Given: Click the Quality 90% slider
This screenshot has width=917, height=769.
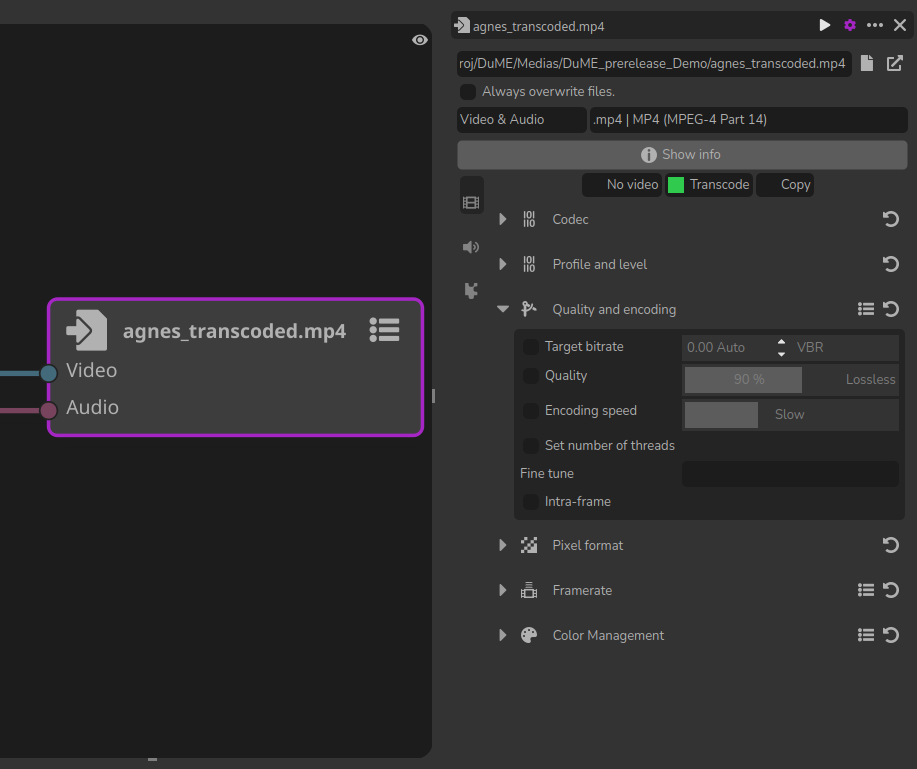Looking at the screenshot, I should (744, 380).
